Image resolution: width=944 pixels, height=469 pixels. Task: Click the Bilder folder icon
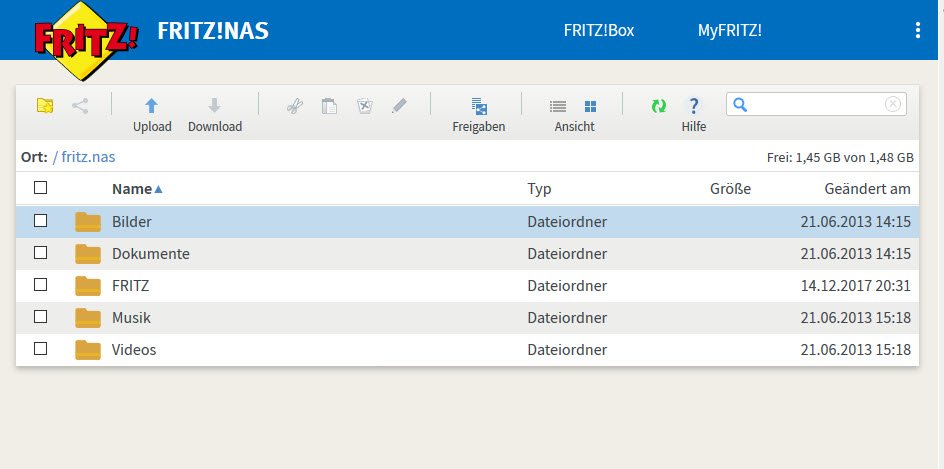tap(88, 222)
